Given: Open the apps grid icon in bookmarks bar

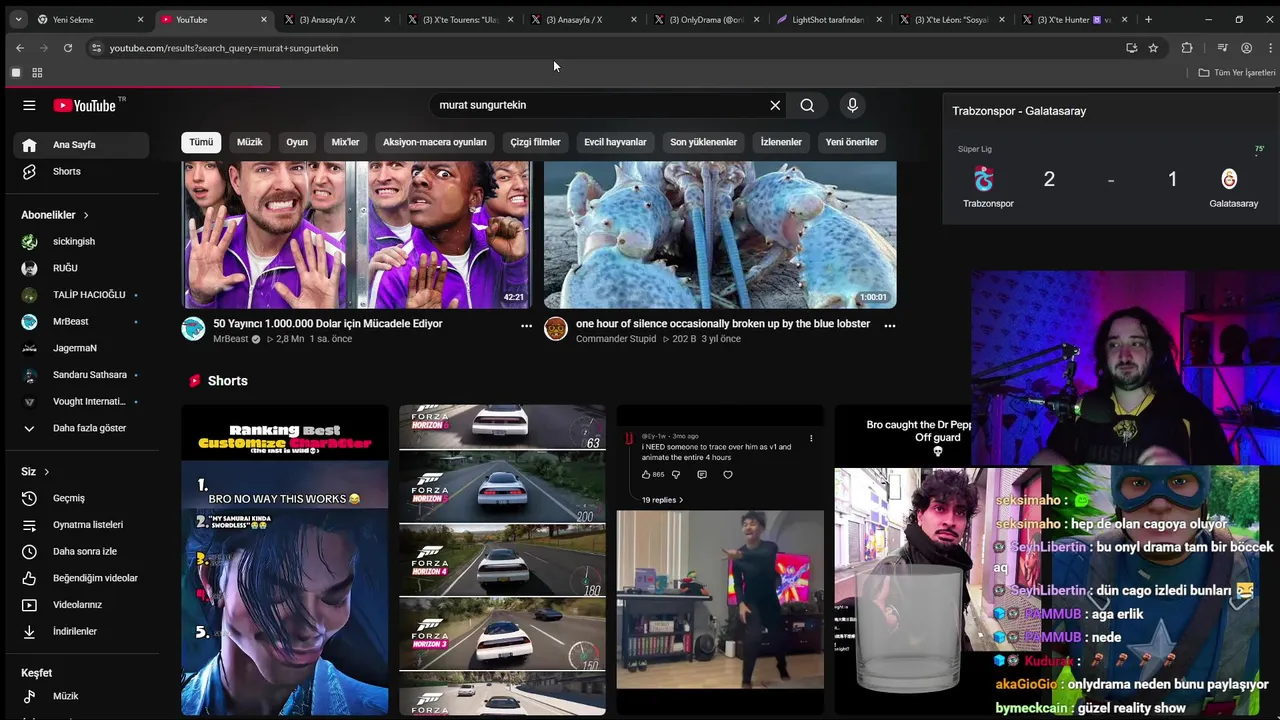Looking at the screenshot, I should point(37,73).
